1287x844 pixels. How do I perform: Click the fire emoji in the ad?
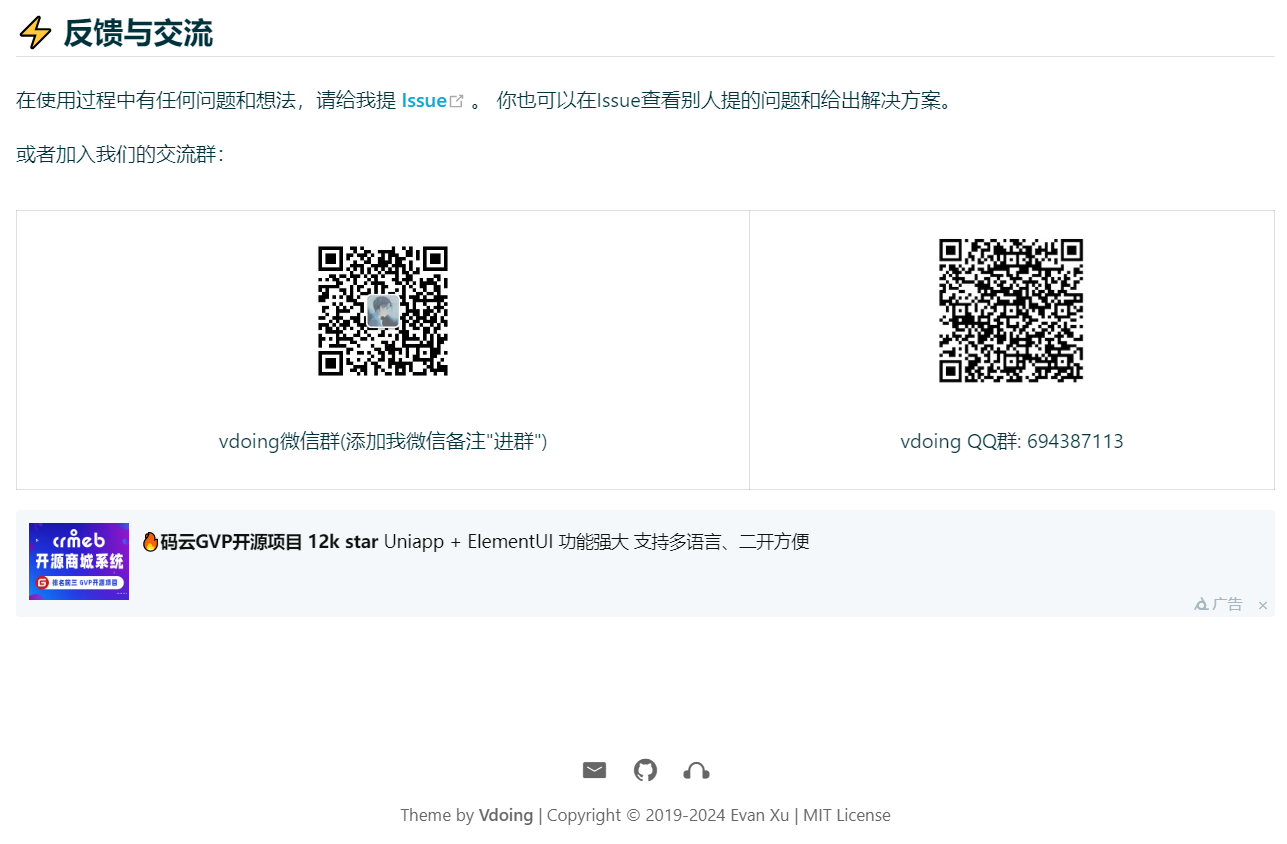[150, 542]
